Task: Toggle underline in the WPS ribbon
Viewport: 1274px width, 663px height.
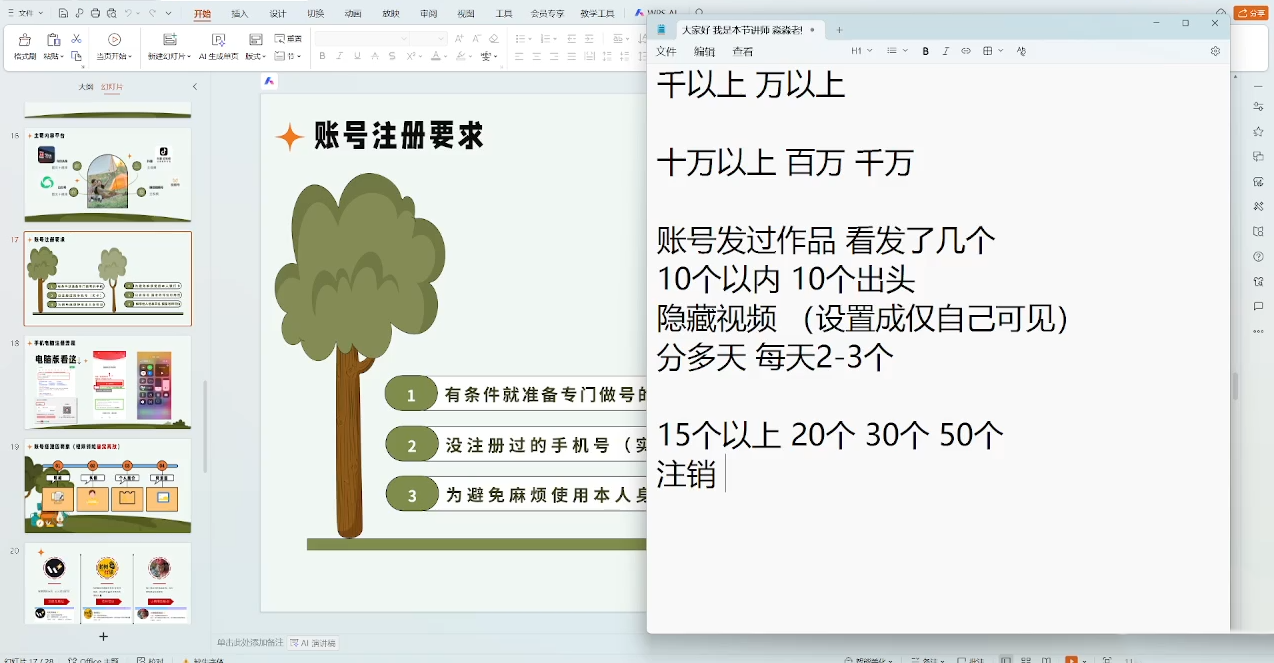Action: click(357, 56)
